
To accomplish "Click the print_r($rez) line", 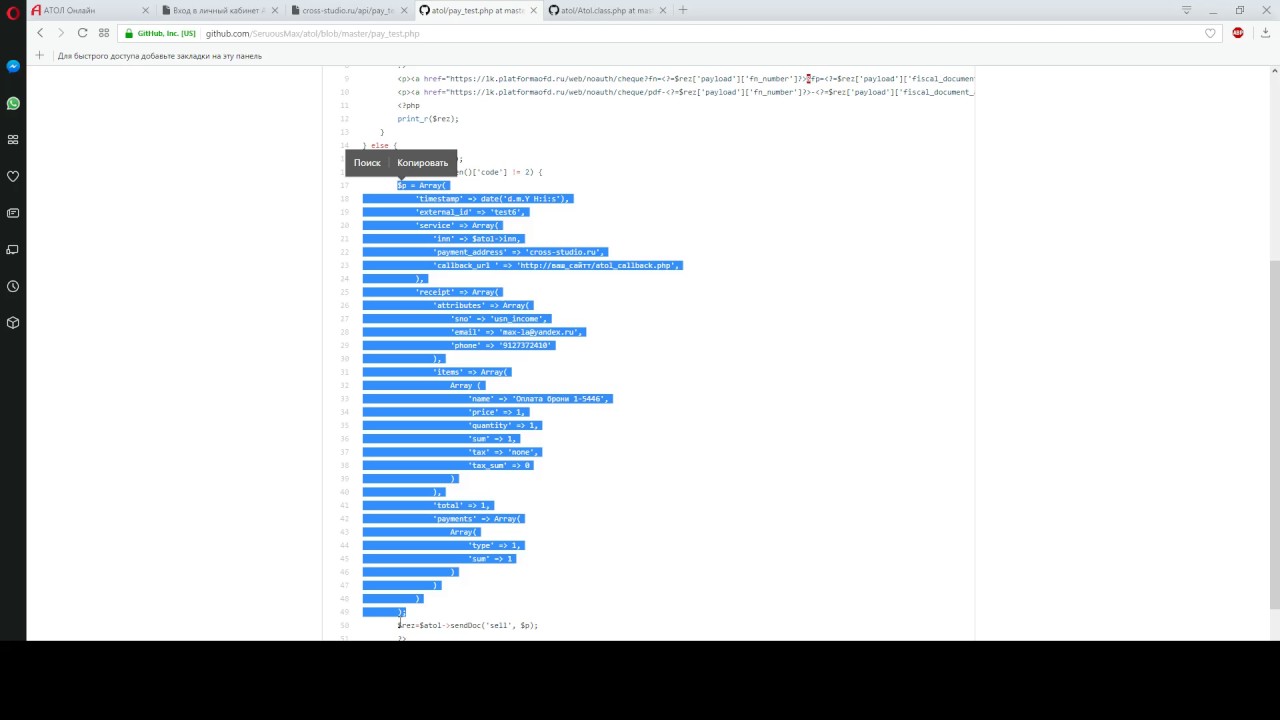I will click(428, 119).
